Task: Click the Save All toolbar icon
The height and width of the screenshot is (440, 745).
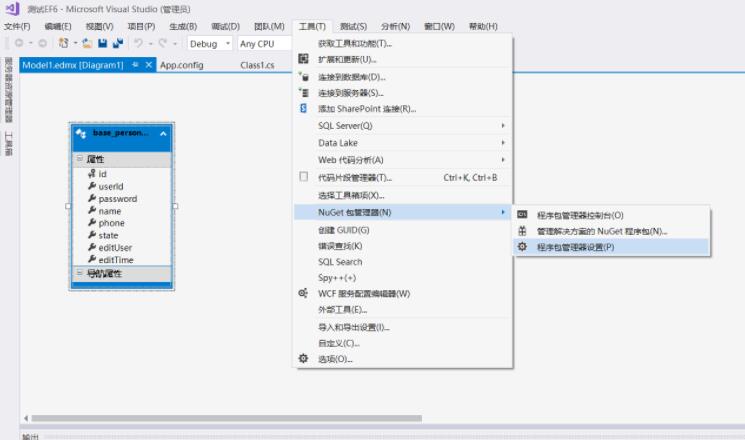Action: [x=118, y=43]
